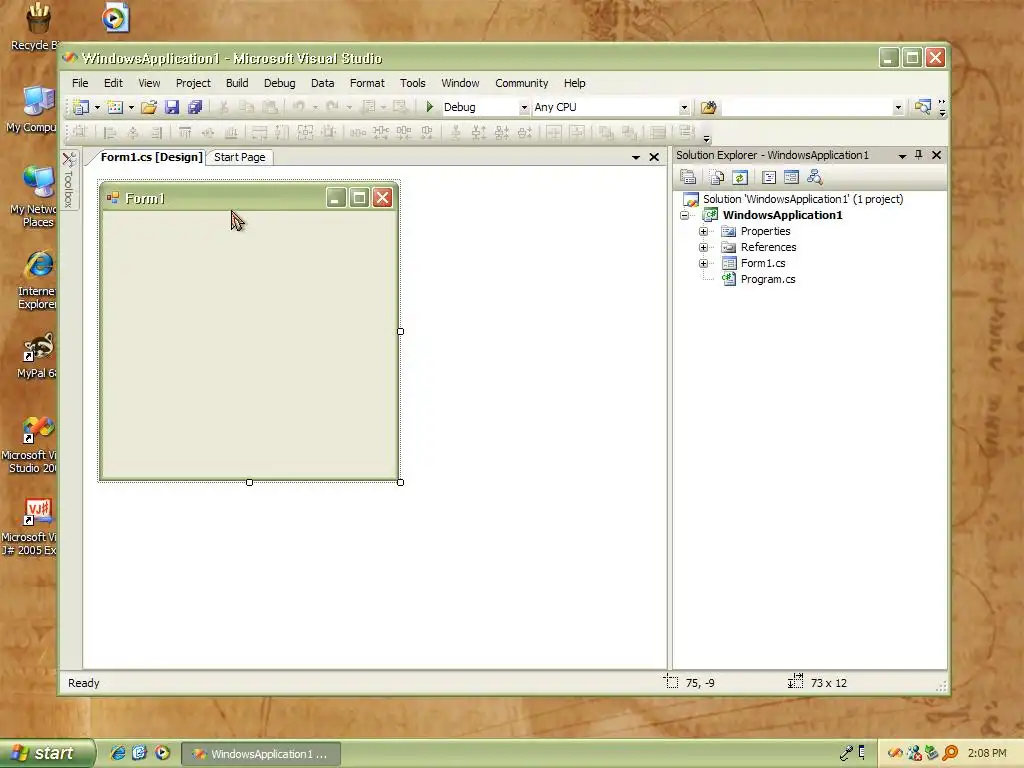Open dropdown arrow next to Add New Item icon
Screen dimensions: 1024x768
click(131, 108)
